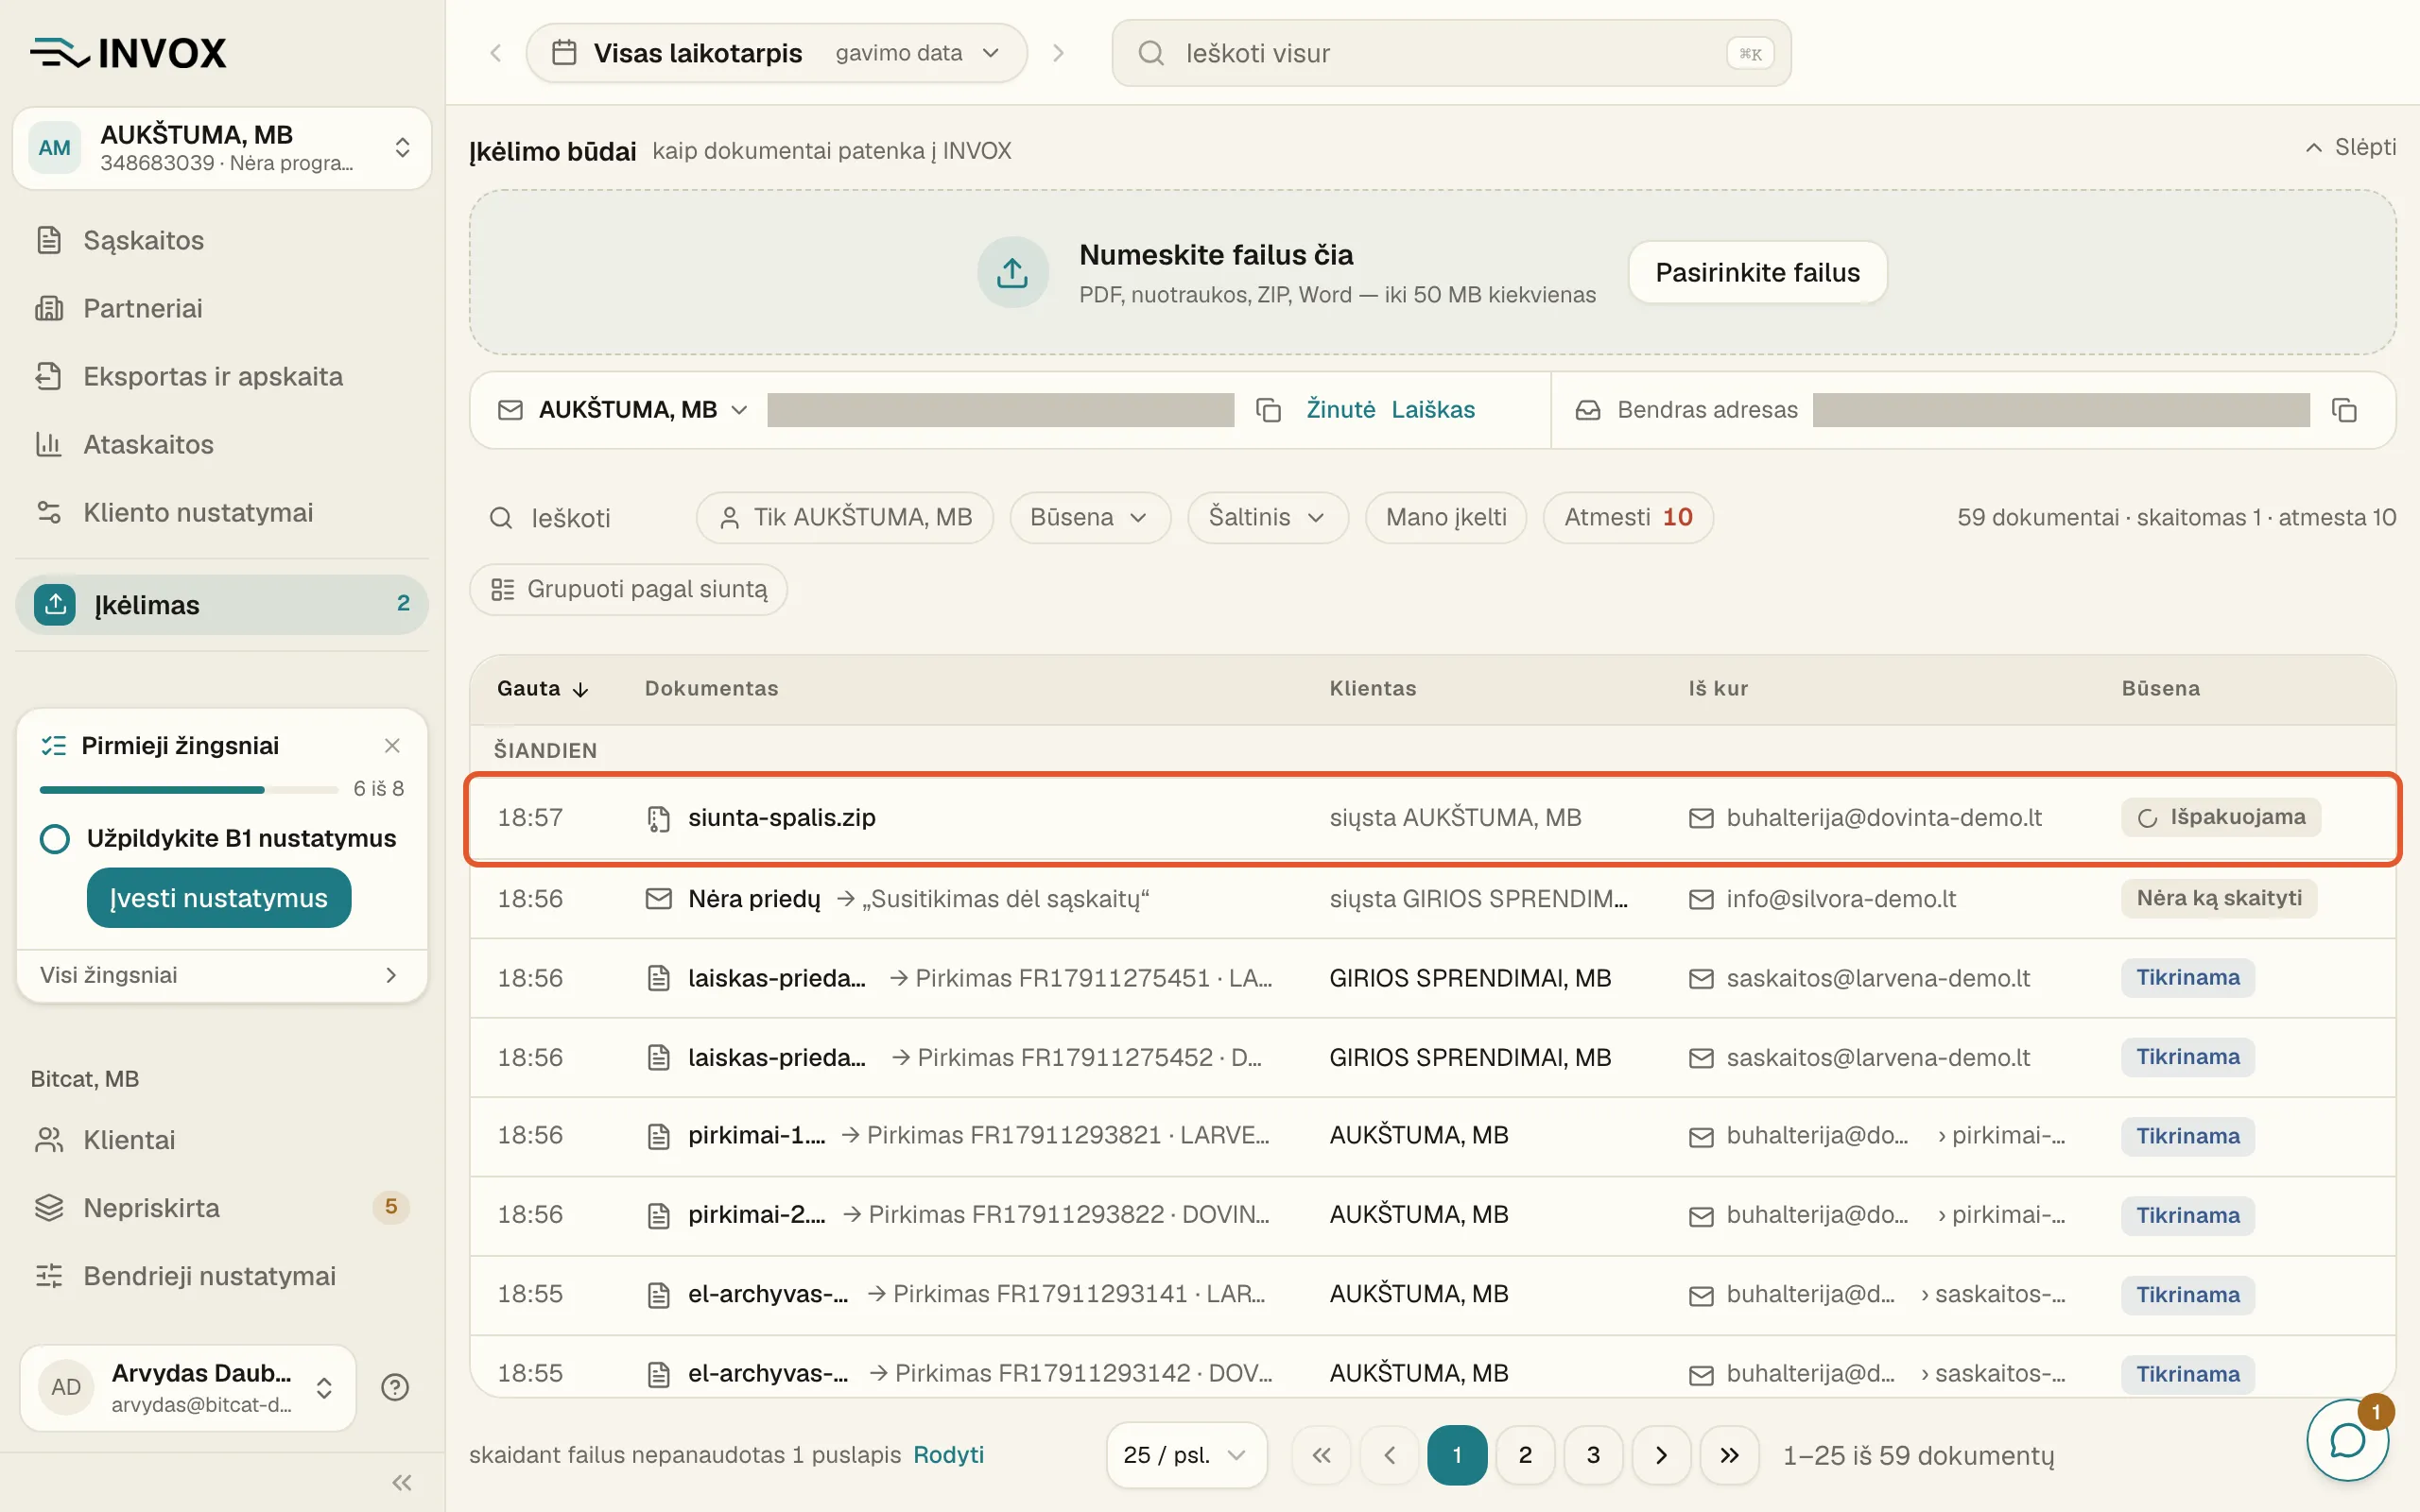The height and width of the screenshot is (1512, 2420).
Task: Open the Žinutė link
Action: [1340, 410]
